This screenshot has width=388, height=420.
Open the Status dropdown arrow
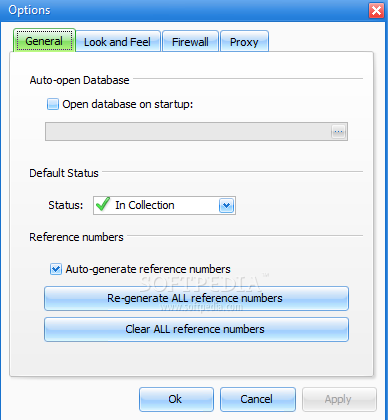tap(226, 205)
